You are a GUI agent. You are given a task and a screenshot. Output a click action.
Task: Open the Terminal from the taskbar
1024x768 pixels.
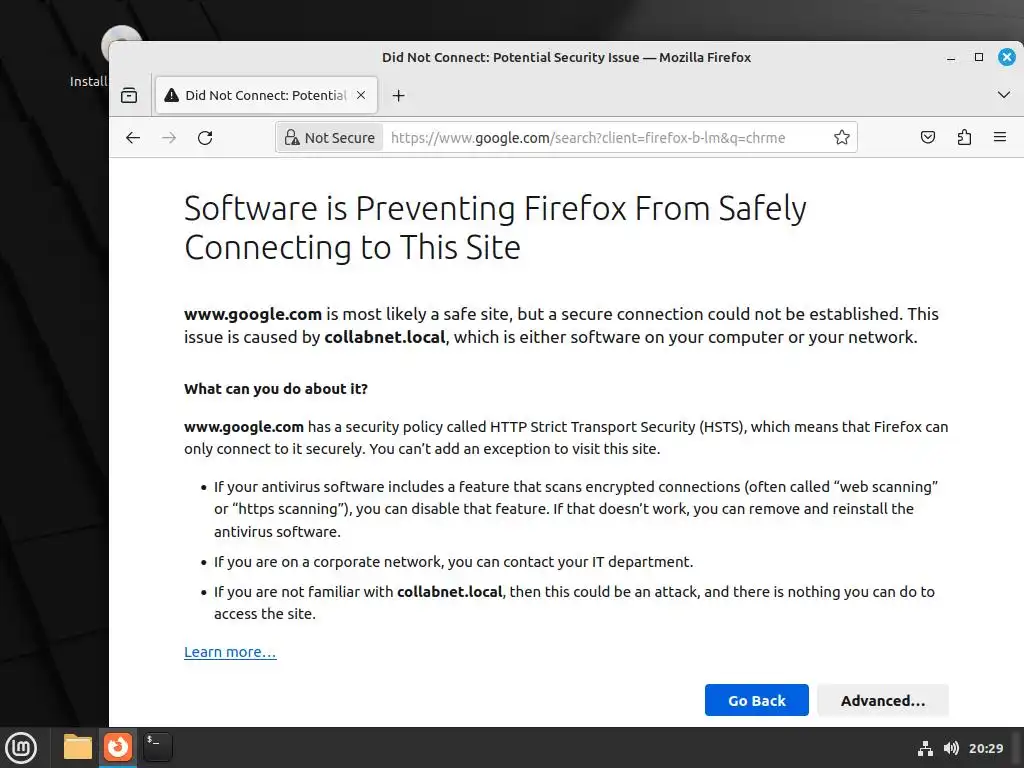click(x=158, y=747)
